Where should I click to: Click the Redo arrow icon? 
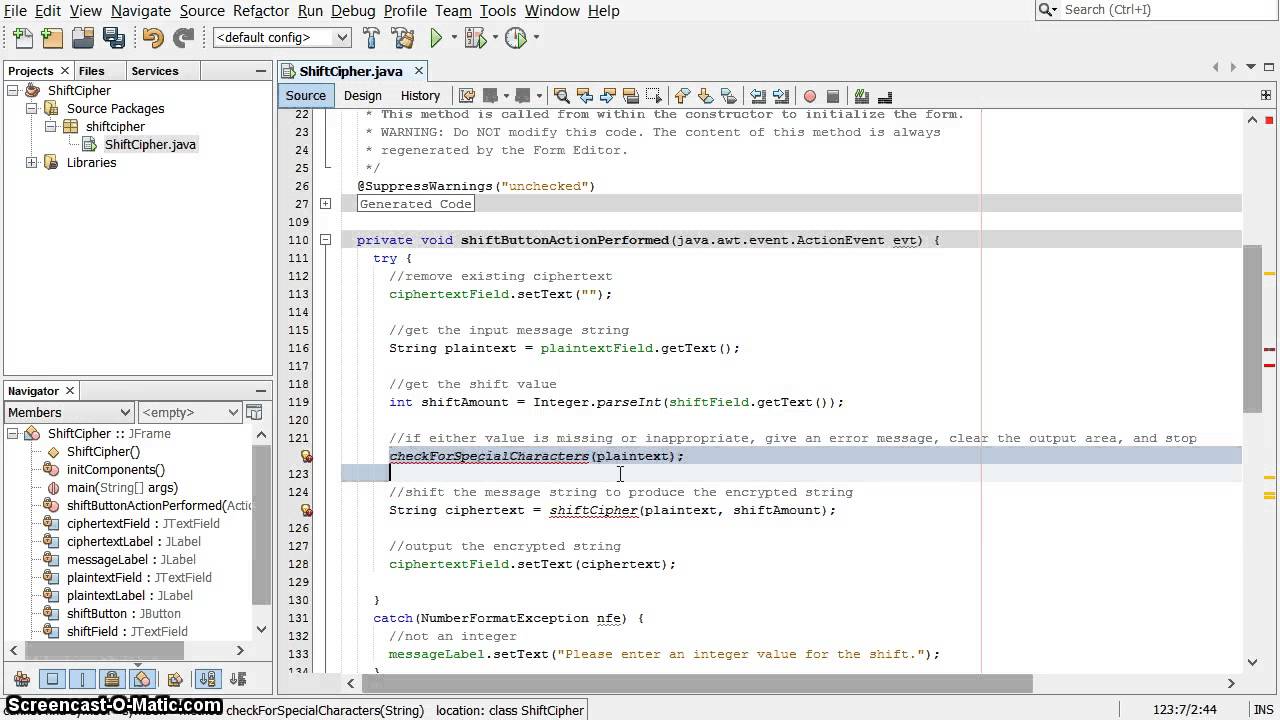coord(183,38)
